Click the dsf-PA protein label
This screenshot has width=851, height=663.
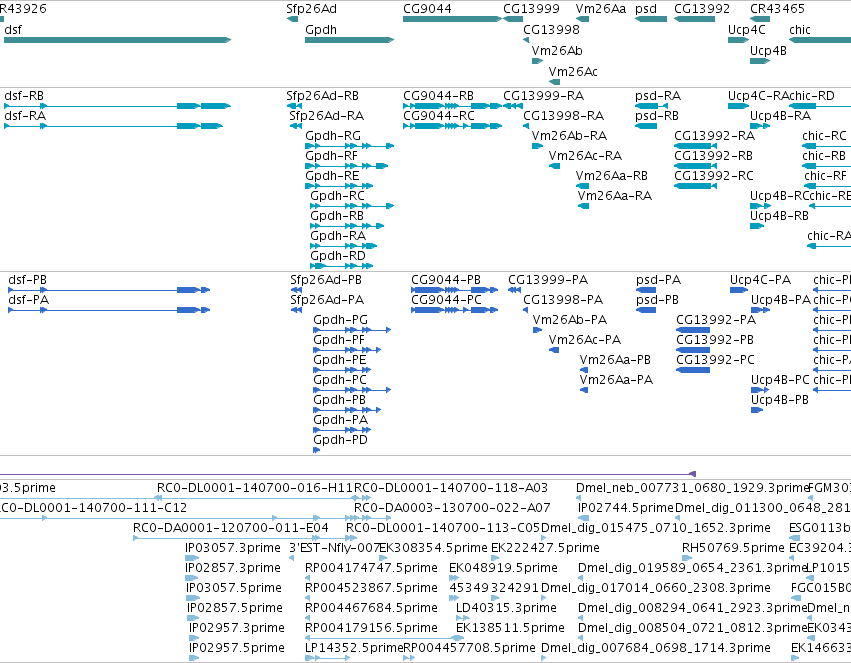coord(28,300)
